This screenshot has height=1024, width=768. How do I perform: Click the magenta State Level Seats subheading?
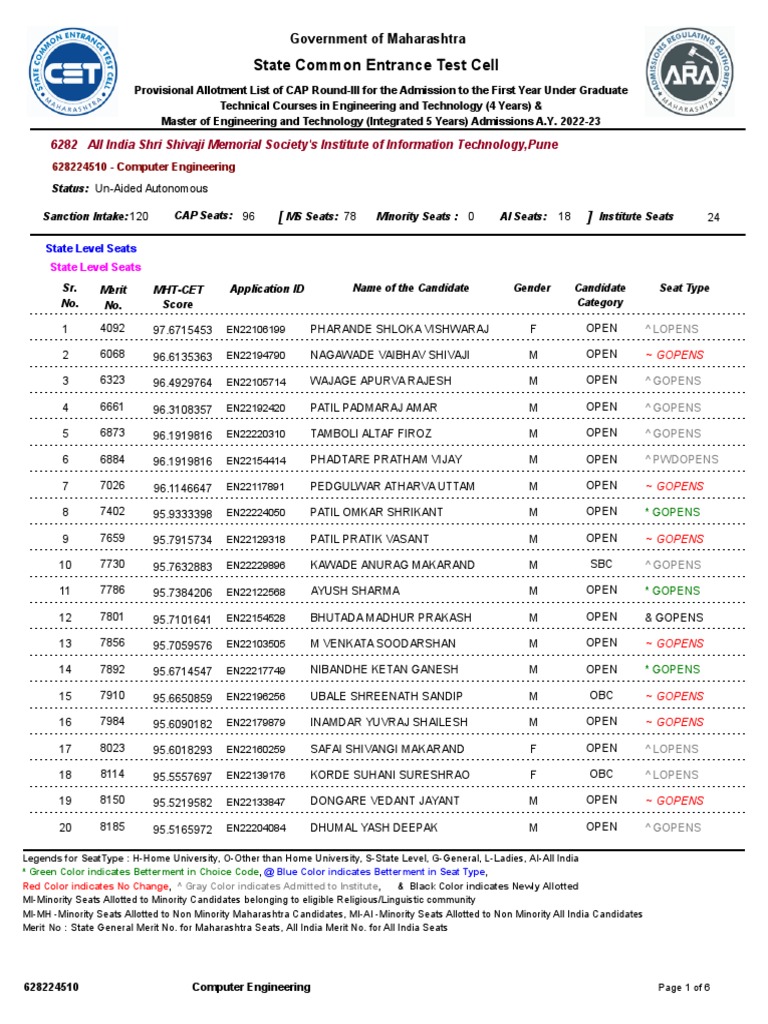(x=95, y=266)
